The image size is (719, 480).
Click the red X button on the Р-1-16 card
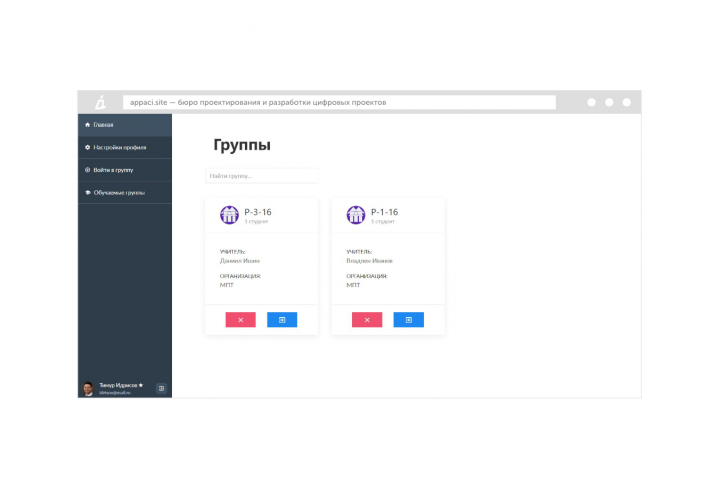pos(367,320)
